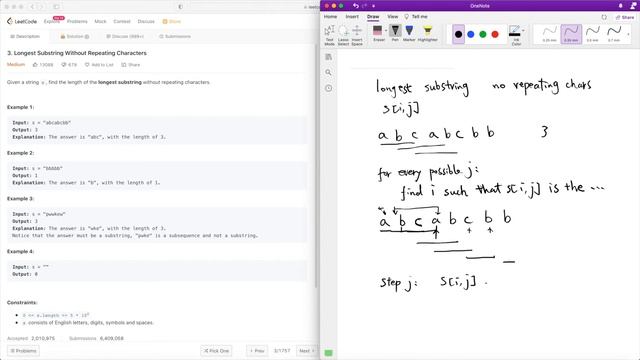Open the Draw ribbon tab
640x360 pixels.
(x=373, y=17)
